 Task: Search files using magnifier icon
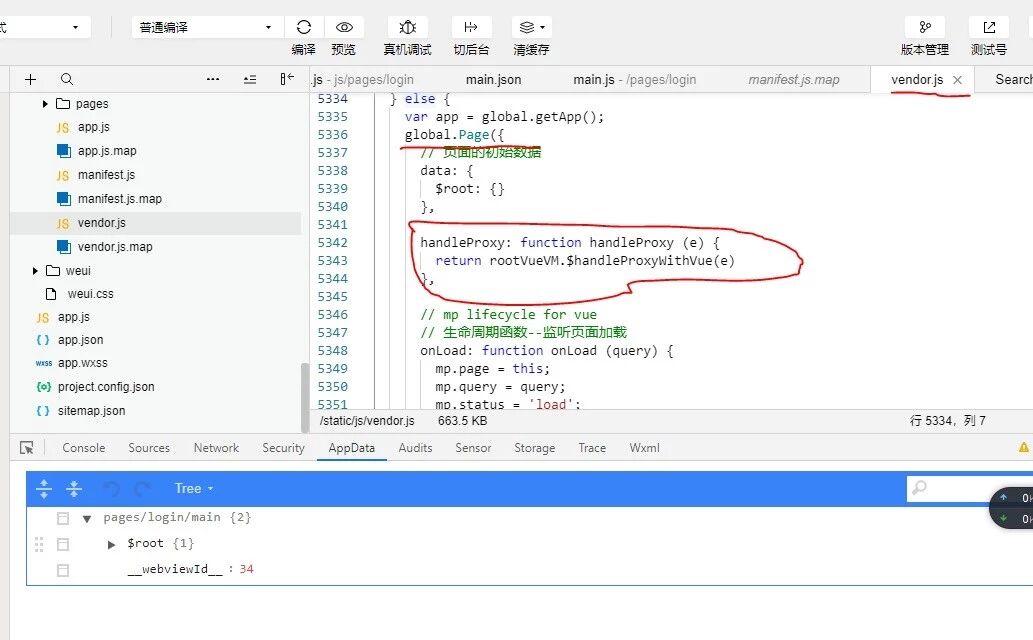click(67, 79)
